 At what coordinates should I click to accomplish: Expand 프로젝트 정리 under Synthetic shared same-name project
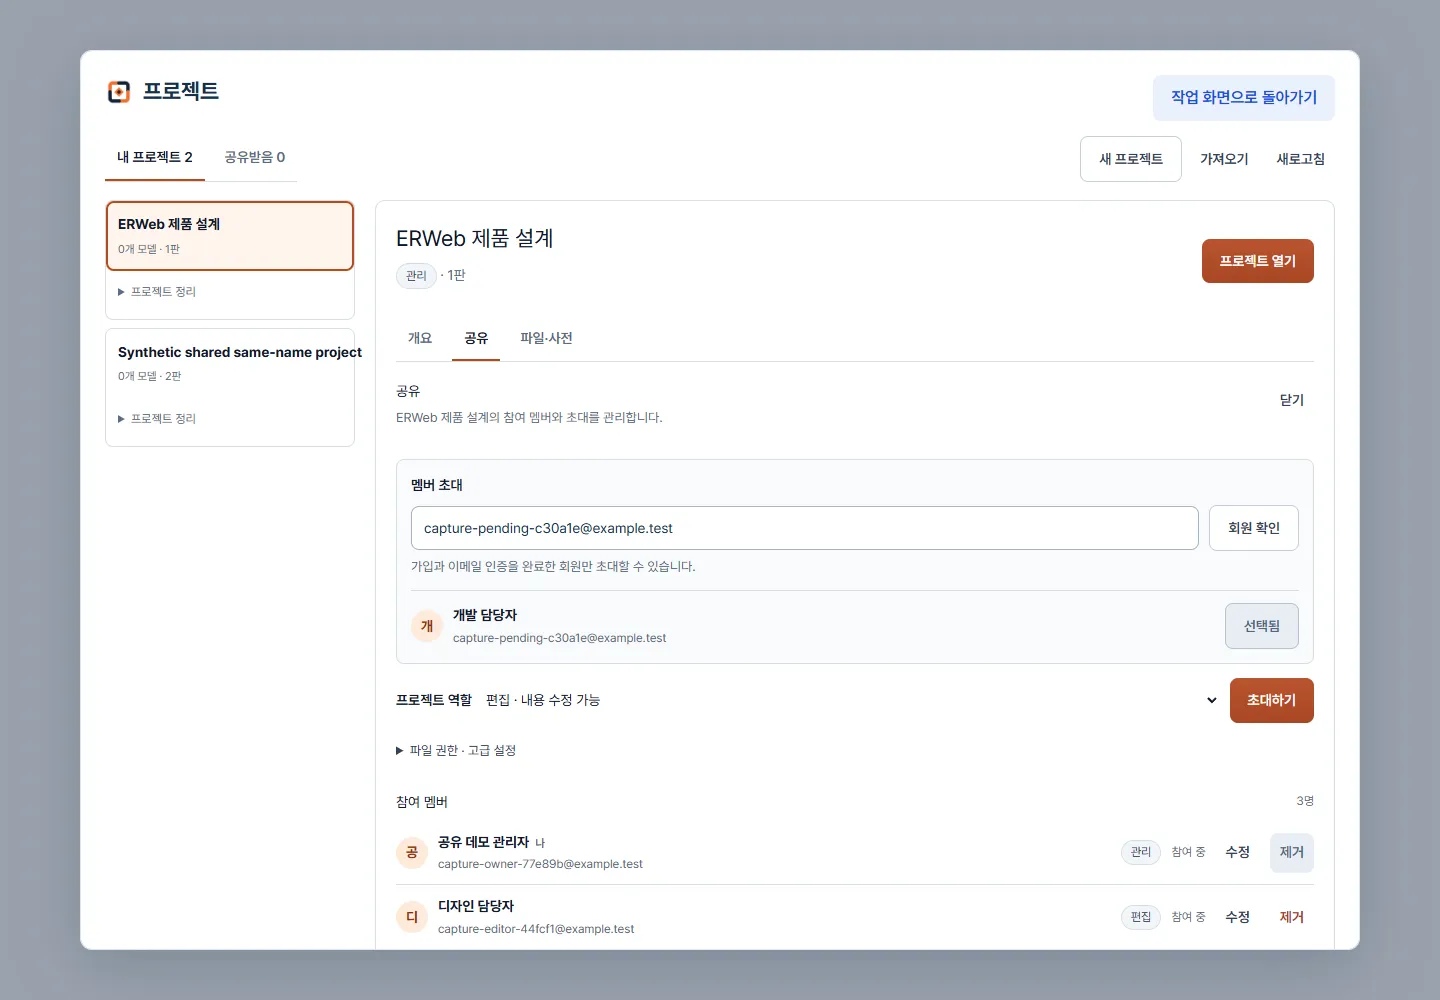pyautogui.click(x=157, y=419)
